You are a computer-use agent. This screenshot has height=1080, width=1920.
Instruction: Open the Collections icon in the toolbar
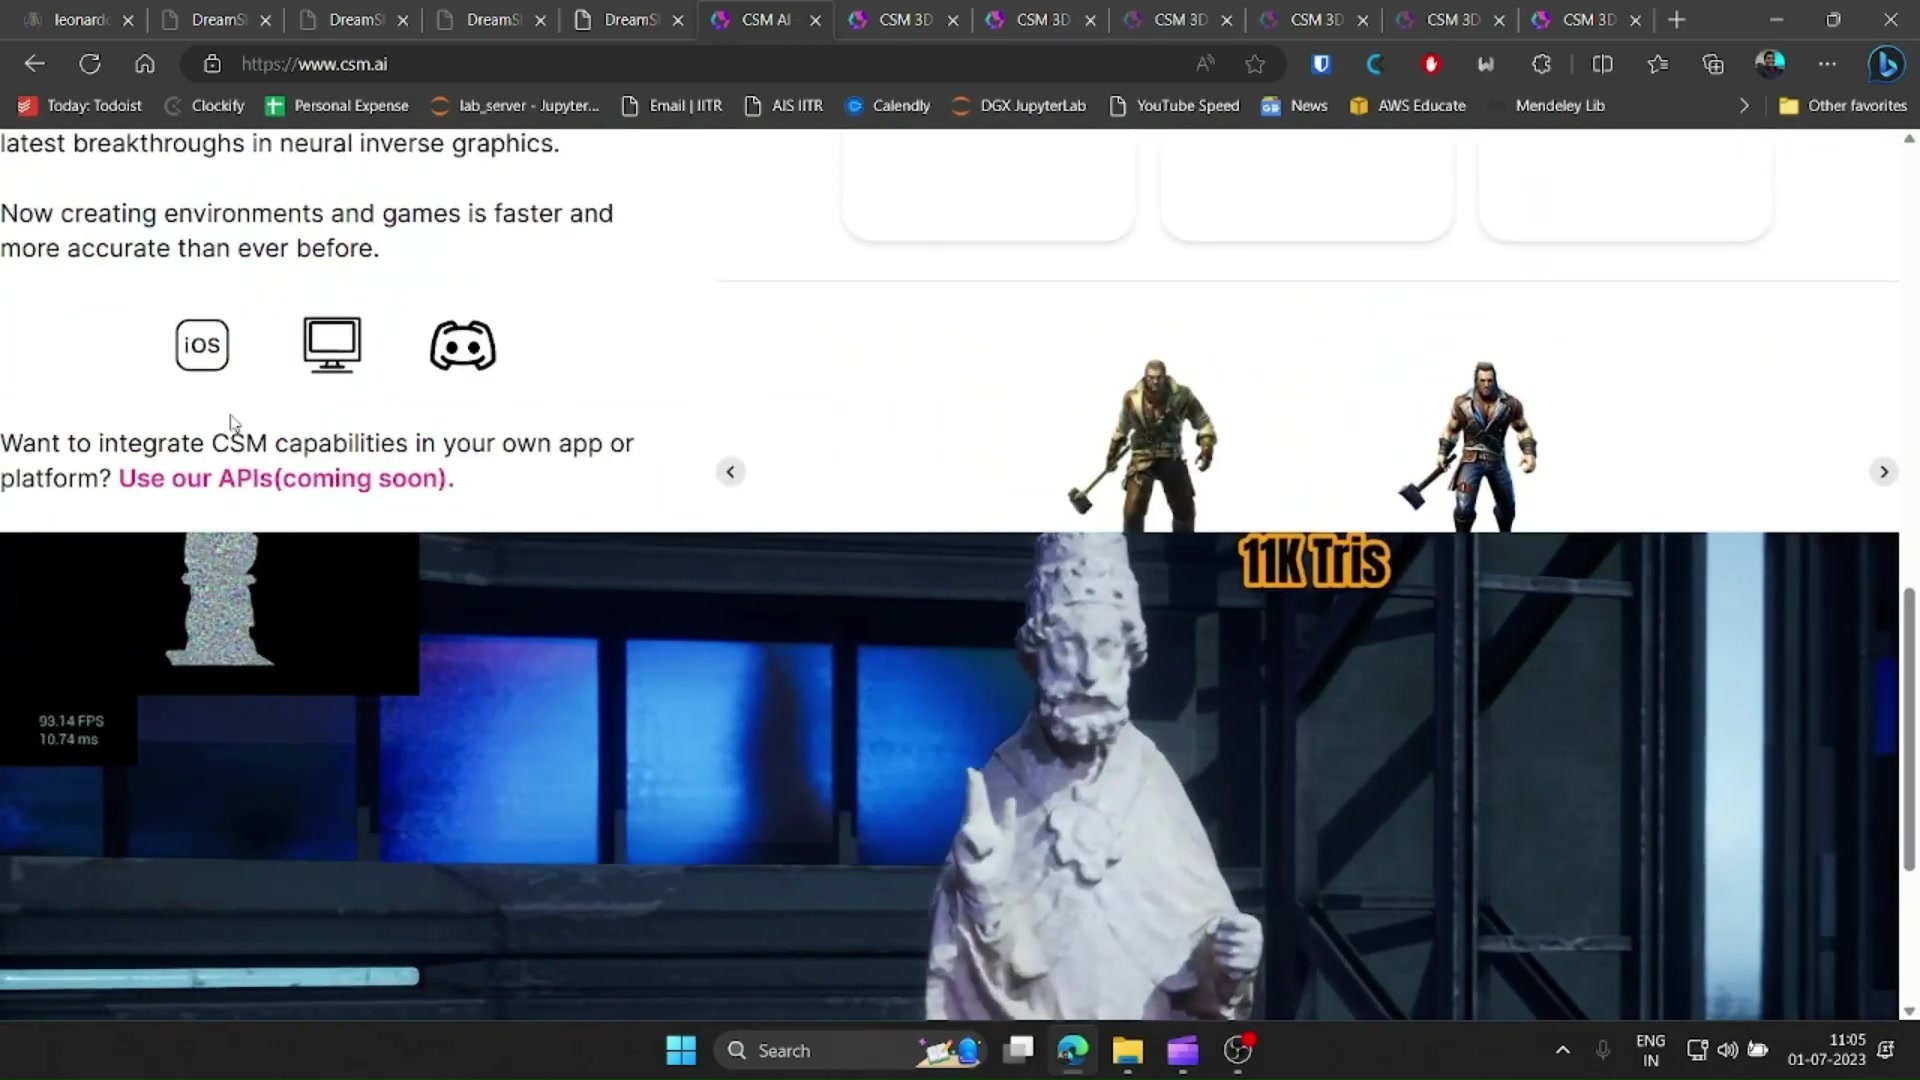[x=1713, y=63]
